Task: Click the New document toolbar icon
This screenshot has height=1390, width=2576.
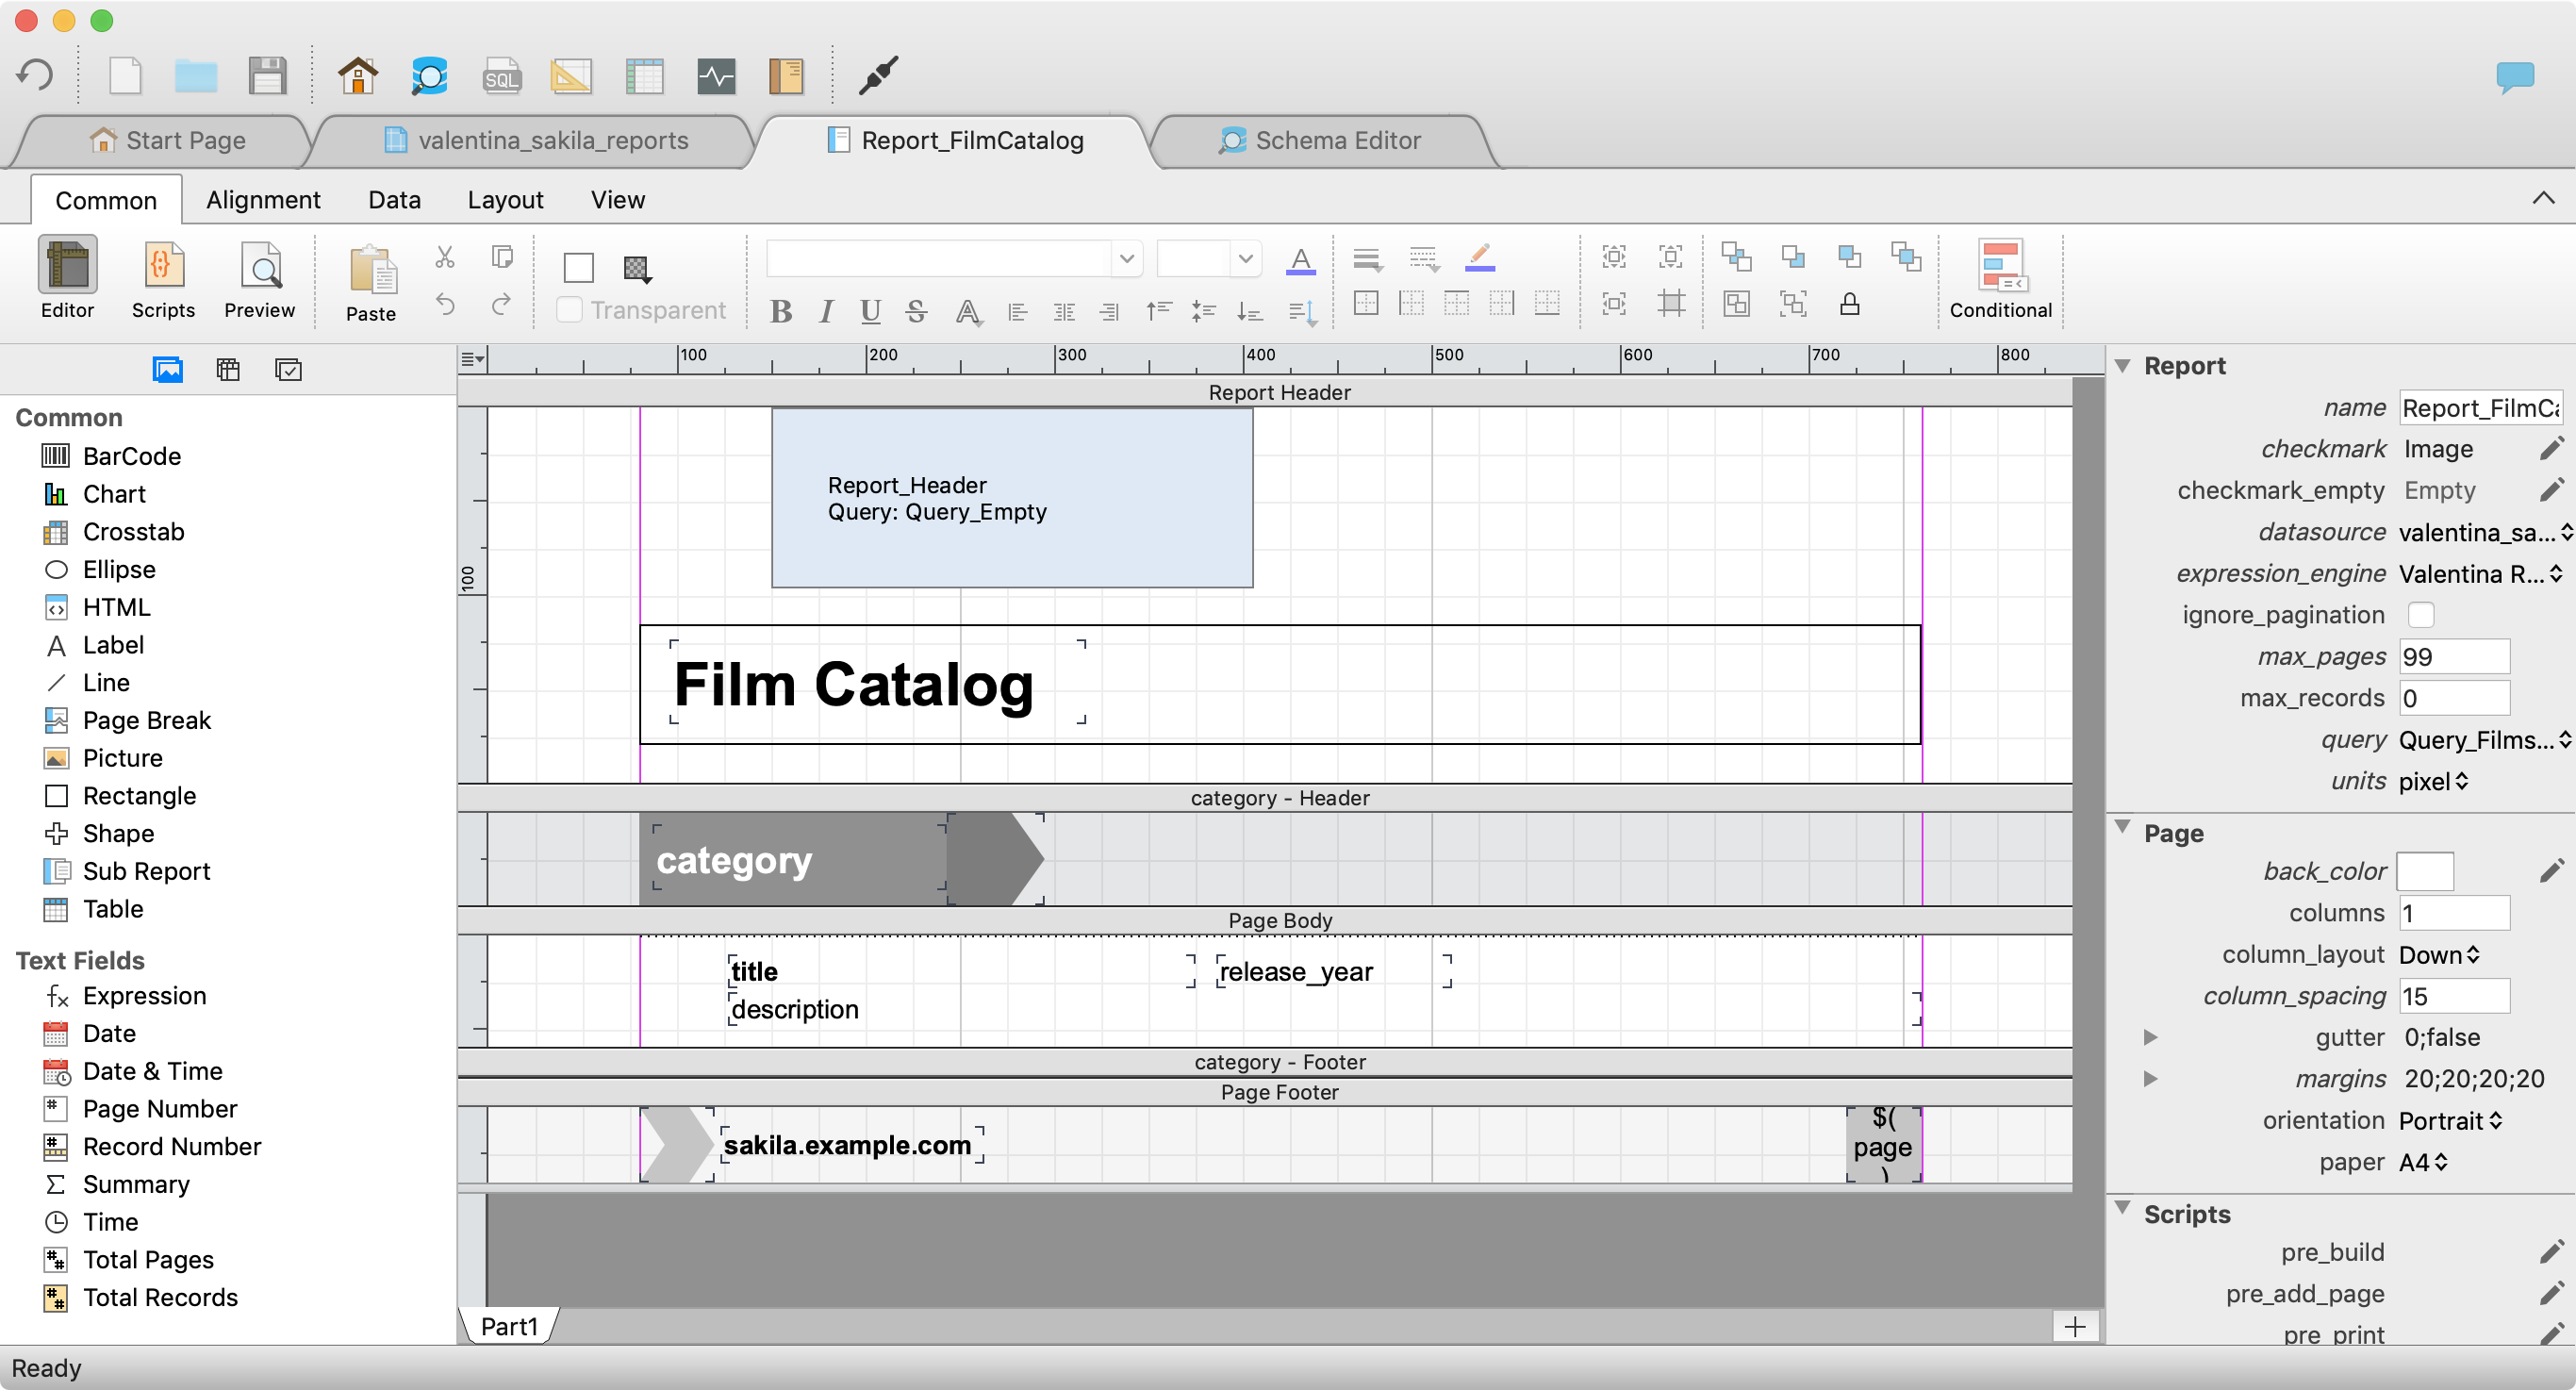Action: pyautogui.click(x=125, y=75)
